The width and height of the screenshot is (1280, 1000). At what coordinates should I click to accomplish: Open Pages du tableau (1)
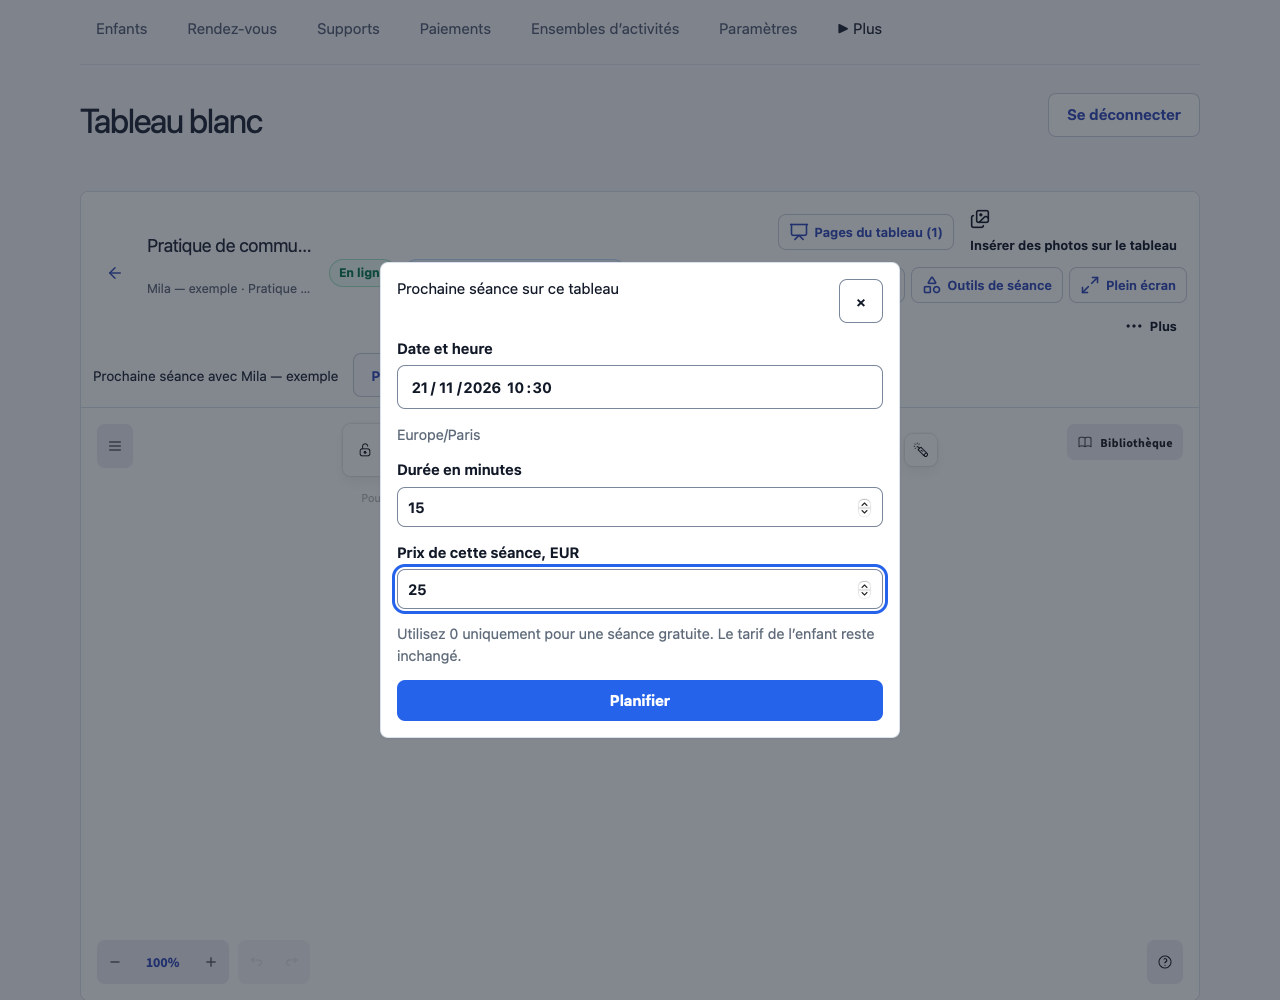pos(866,232)
